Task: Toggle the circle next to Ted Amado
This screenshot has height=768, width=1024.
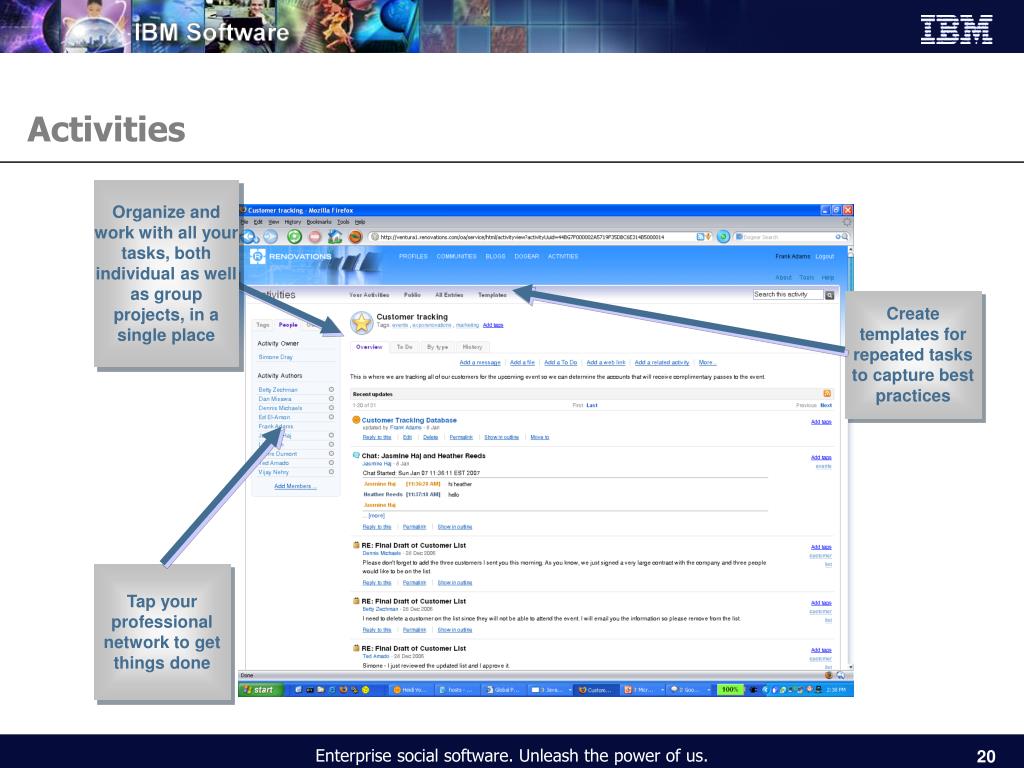Action: [331, 462]
